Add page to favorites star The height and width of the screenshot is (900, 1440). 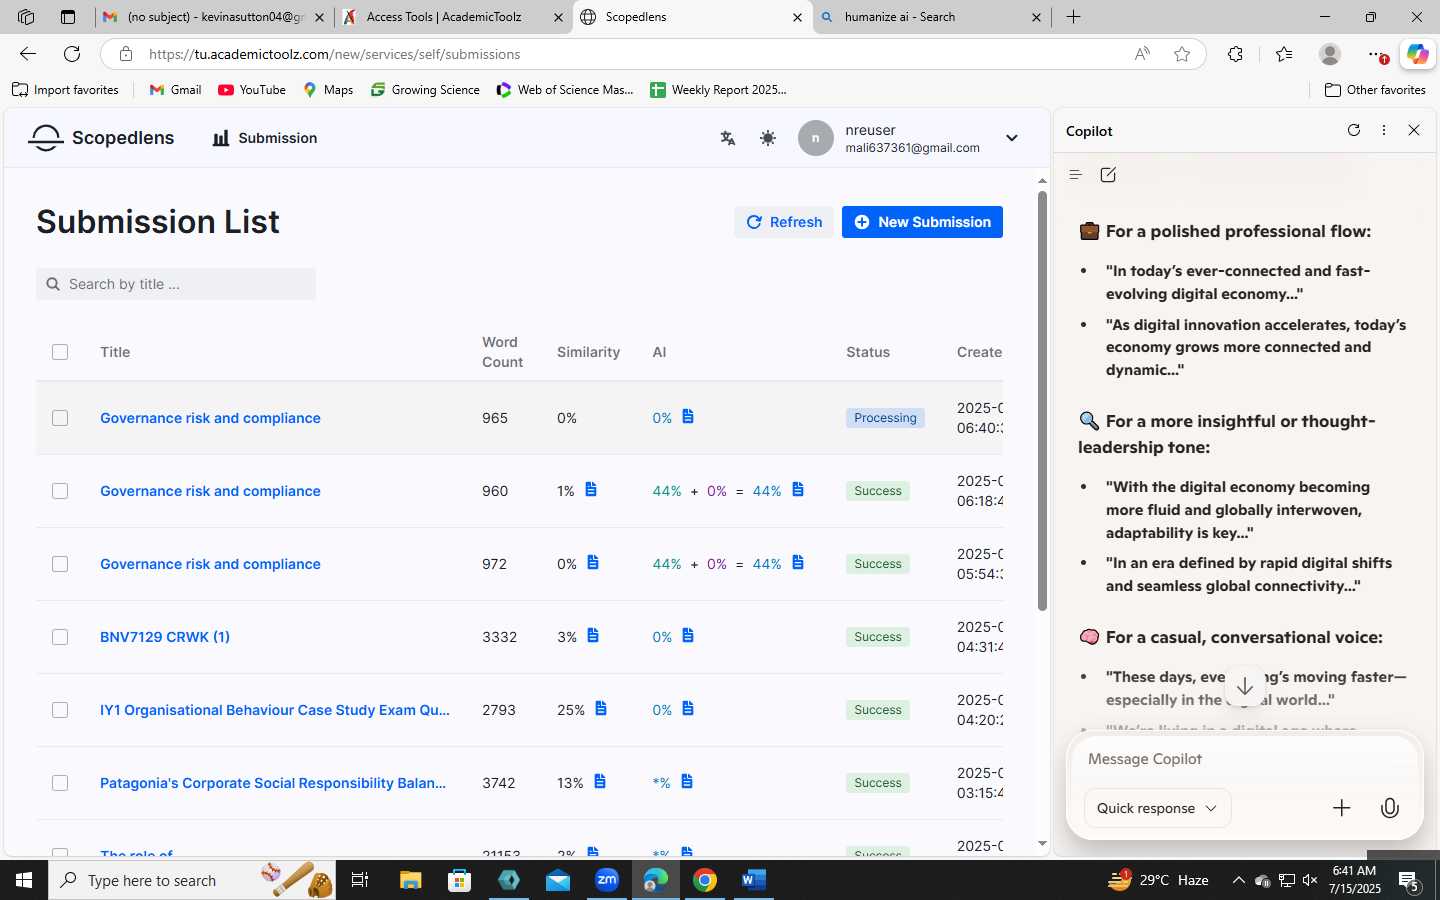tap(1182, 54)
